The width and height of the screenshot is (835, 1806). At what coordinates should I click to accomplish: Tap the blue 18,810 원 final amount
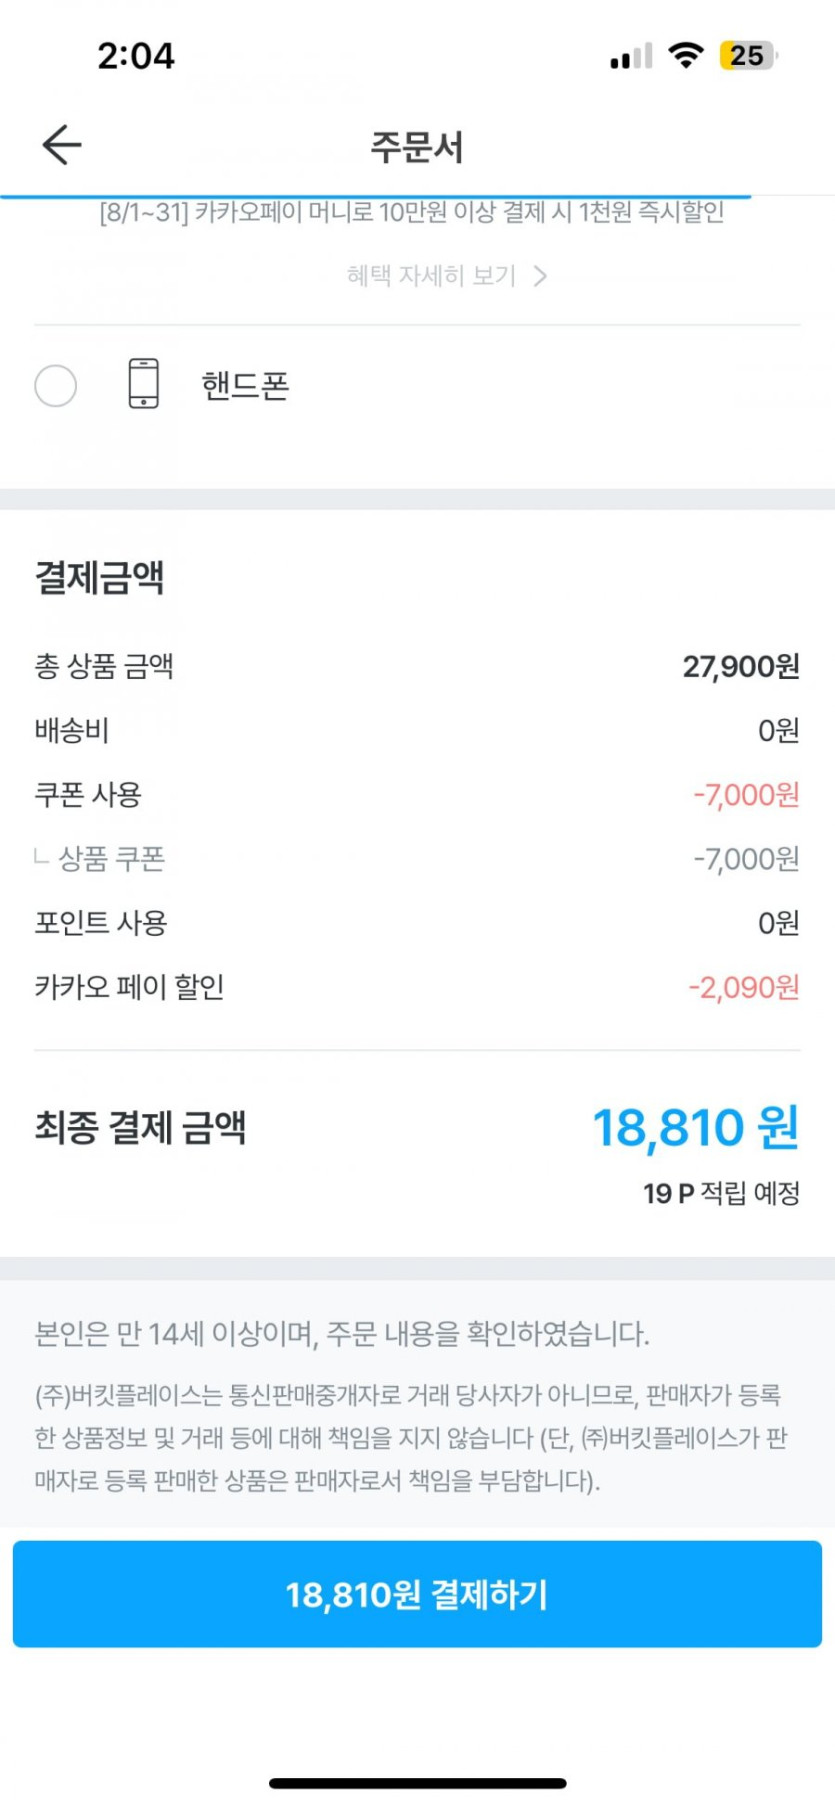695,1128
